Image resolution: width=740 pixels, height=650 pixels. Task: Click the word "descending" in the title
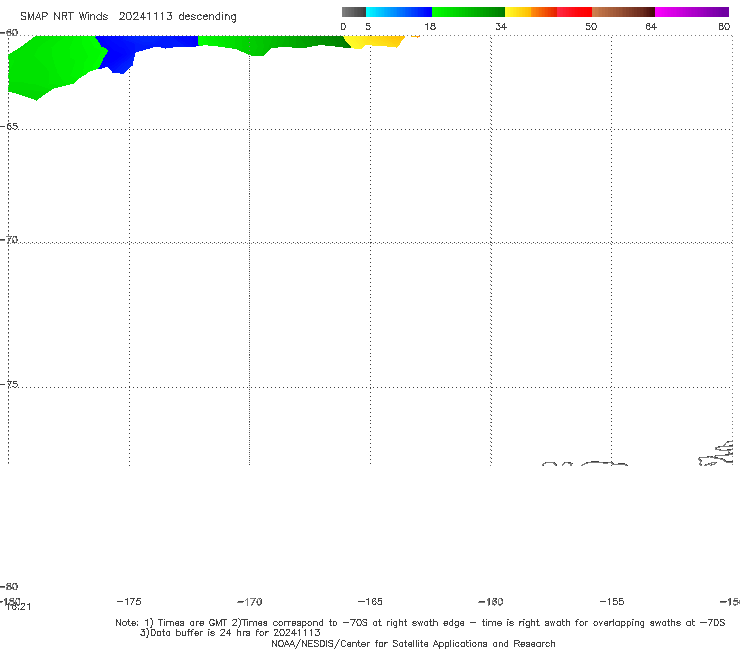click(x=208, y=17)
